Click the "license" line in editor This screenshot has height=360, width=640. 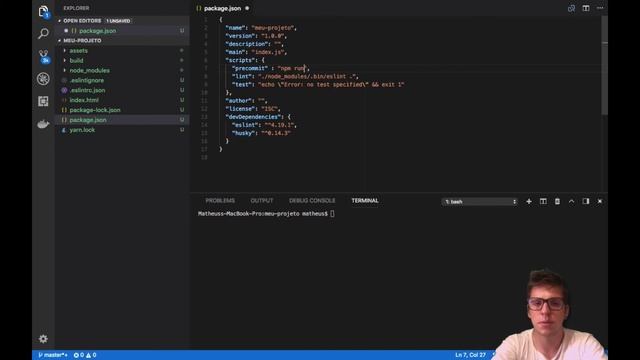pyautogui.click(x=253, y=109)
